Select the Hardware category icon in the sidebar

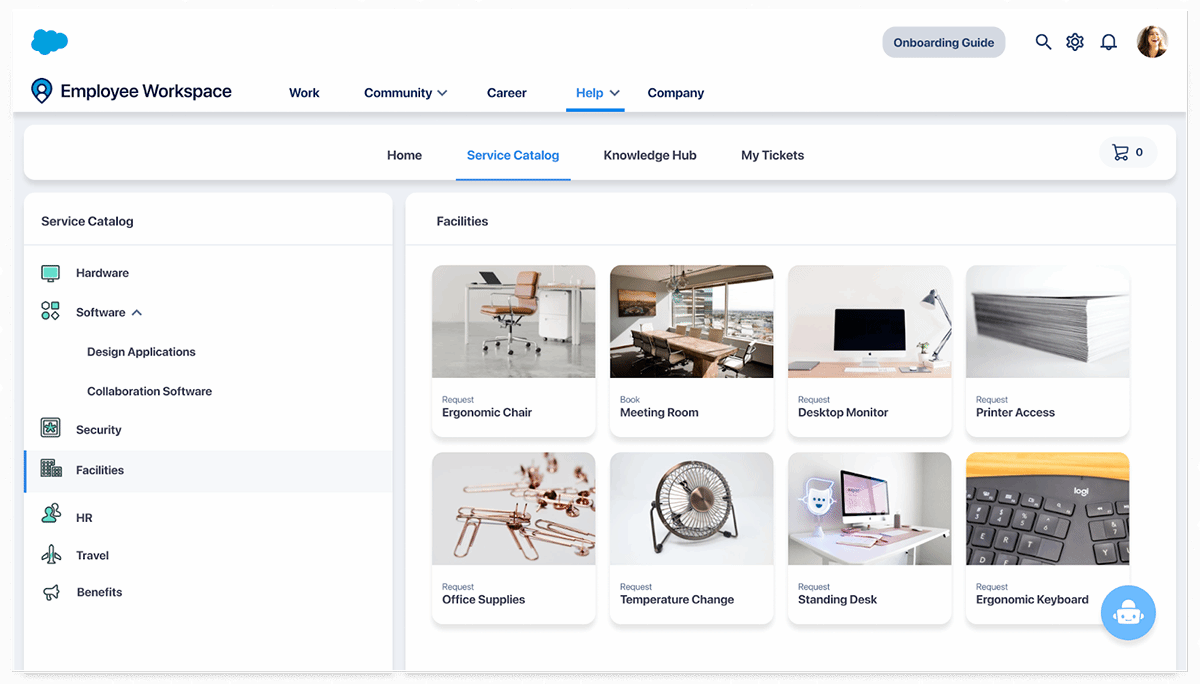click(50, 272)
